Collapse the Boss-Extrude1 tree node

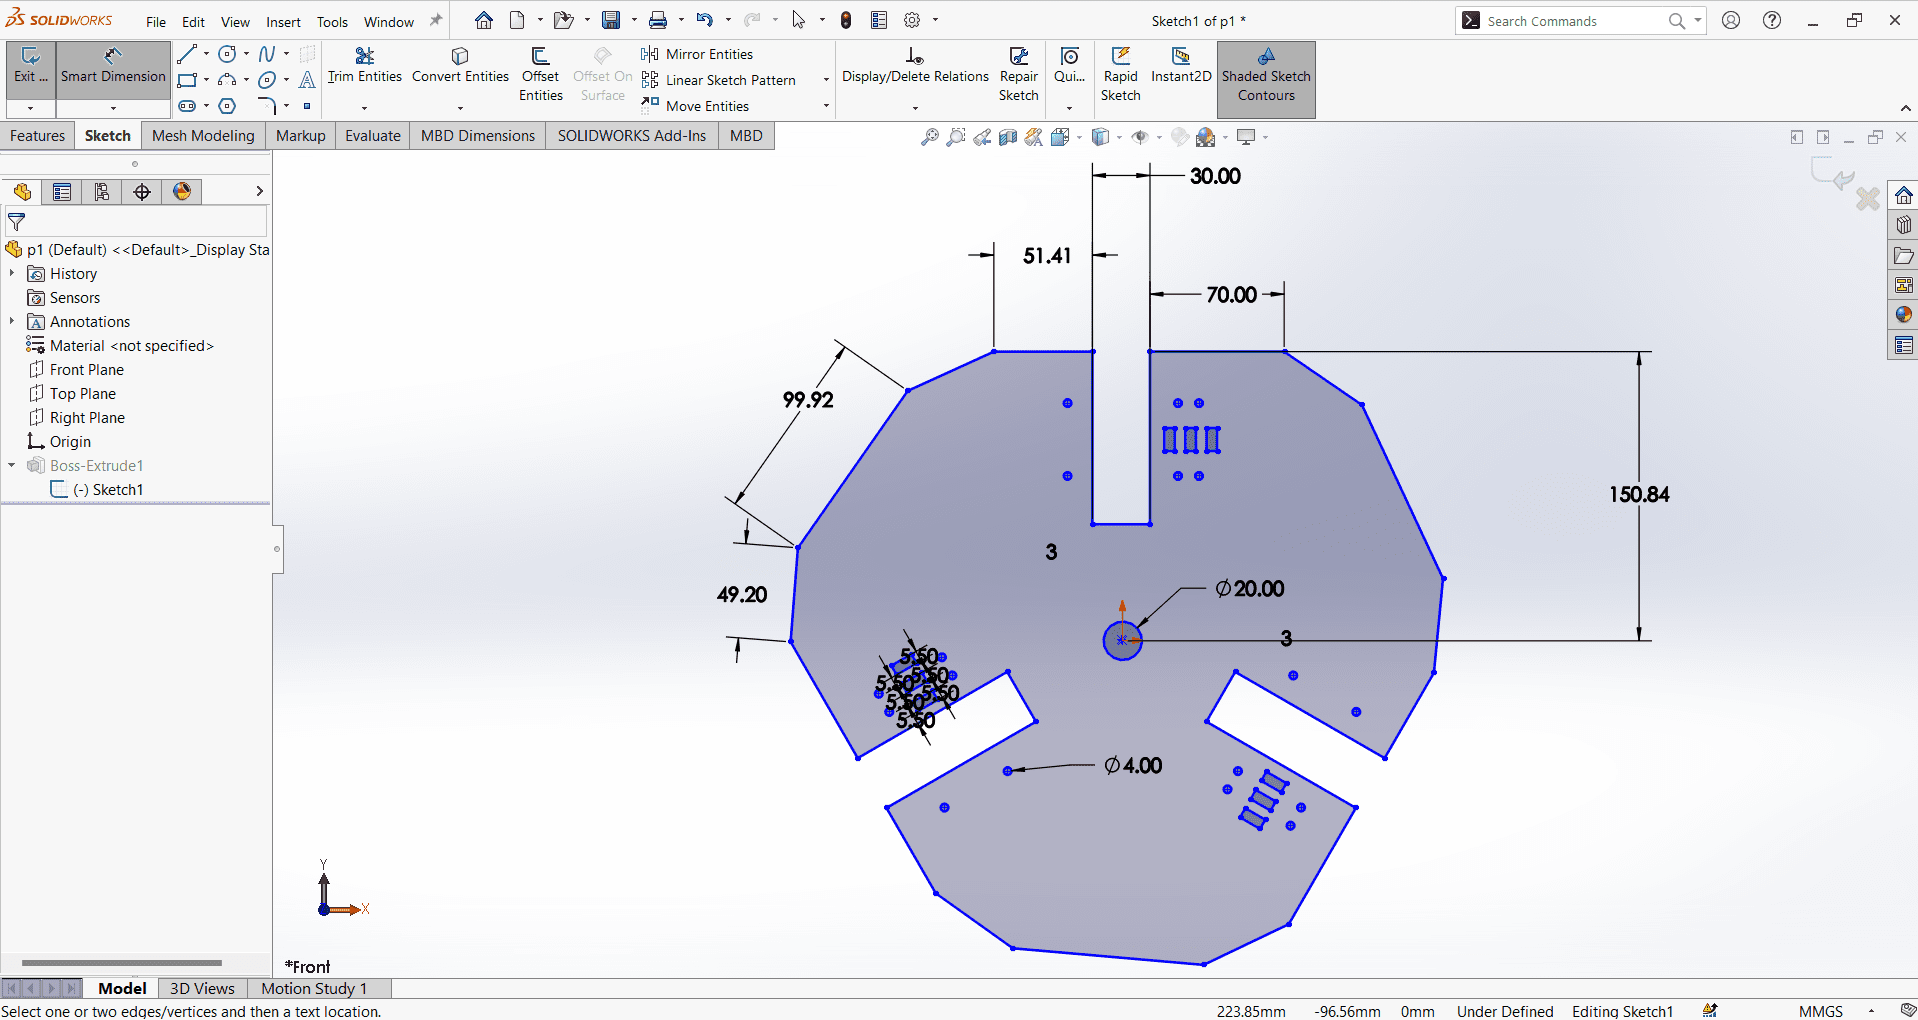pos(12,465)
